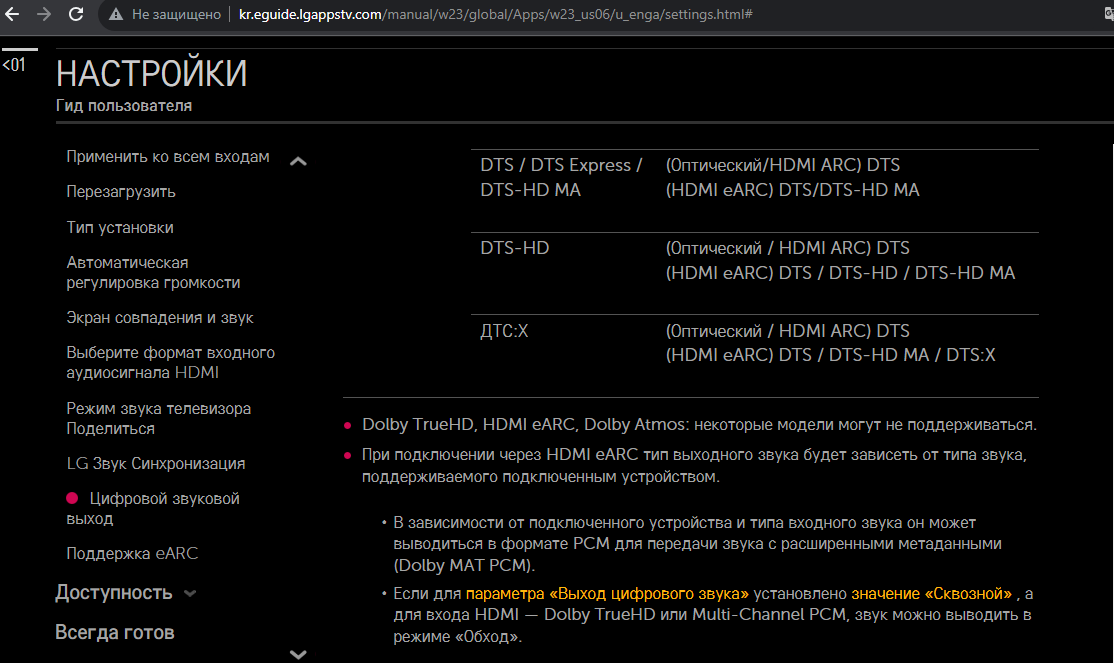Click the '<01' page indicator

tap(14, 66)
